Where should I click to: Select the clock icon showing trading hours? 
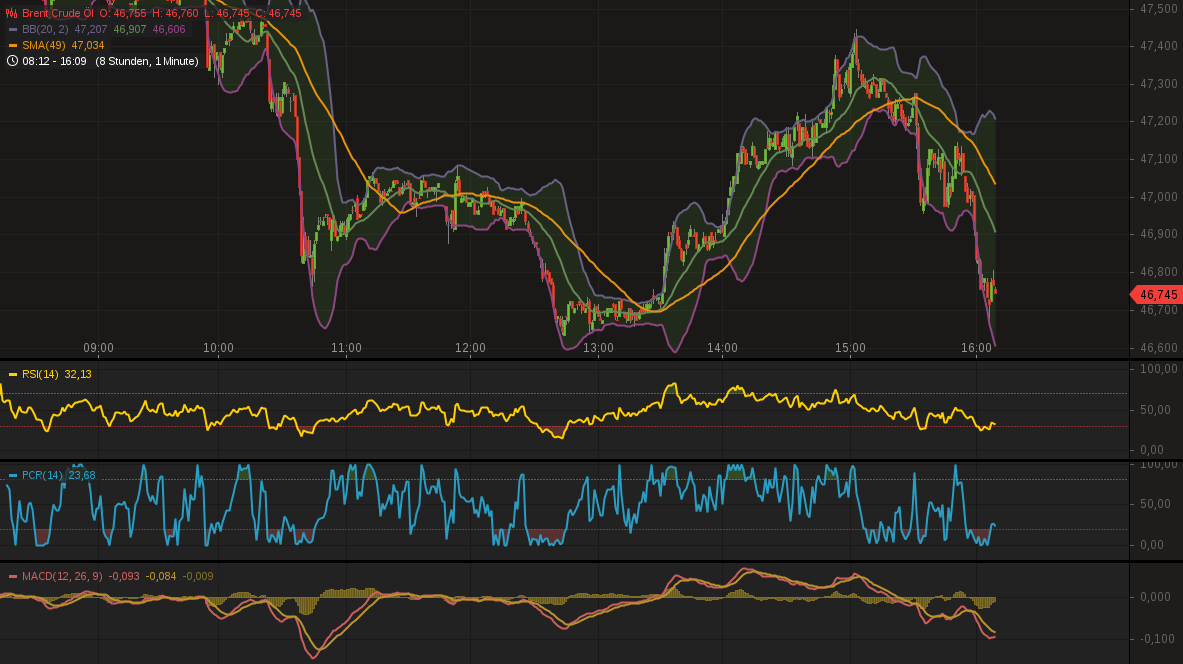[12, 61]
